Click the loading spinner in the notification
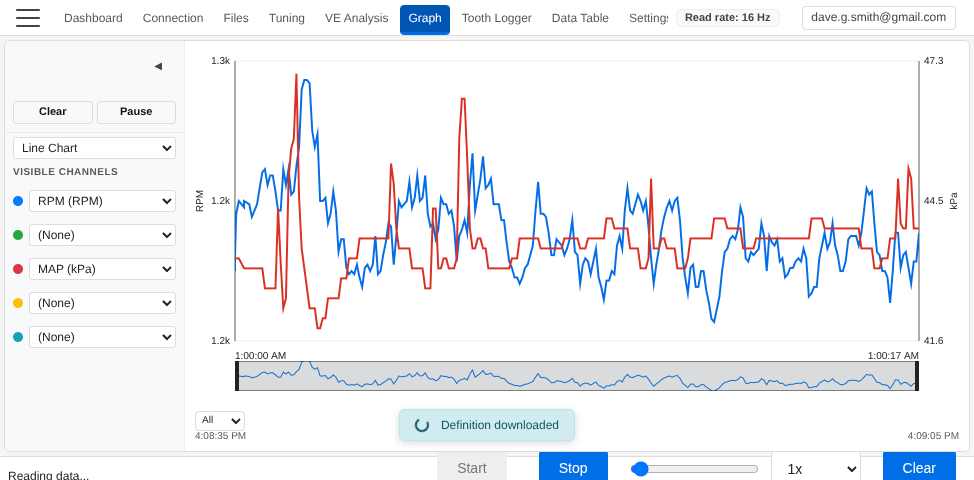The width and height of the screenshot is (974, 480). click(422, 425)
